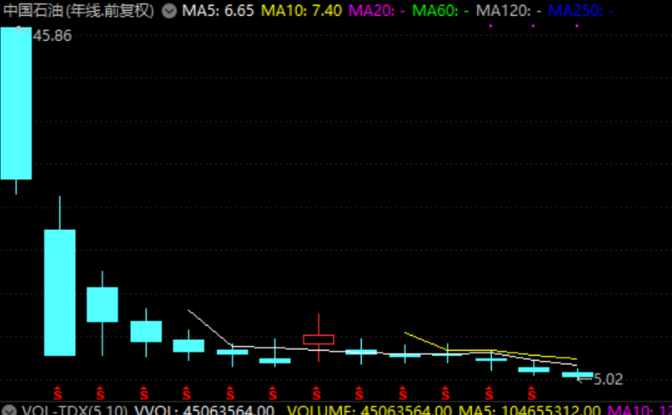Open the dropdown icon left of VOL-TDX
The image size is (672, 415).
pyautogui.click(x=9, y=409)
